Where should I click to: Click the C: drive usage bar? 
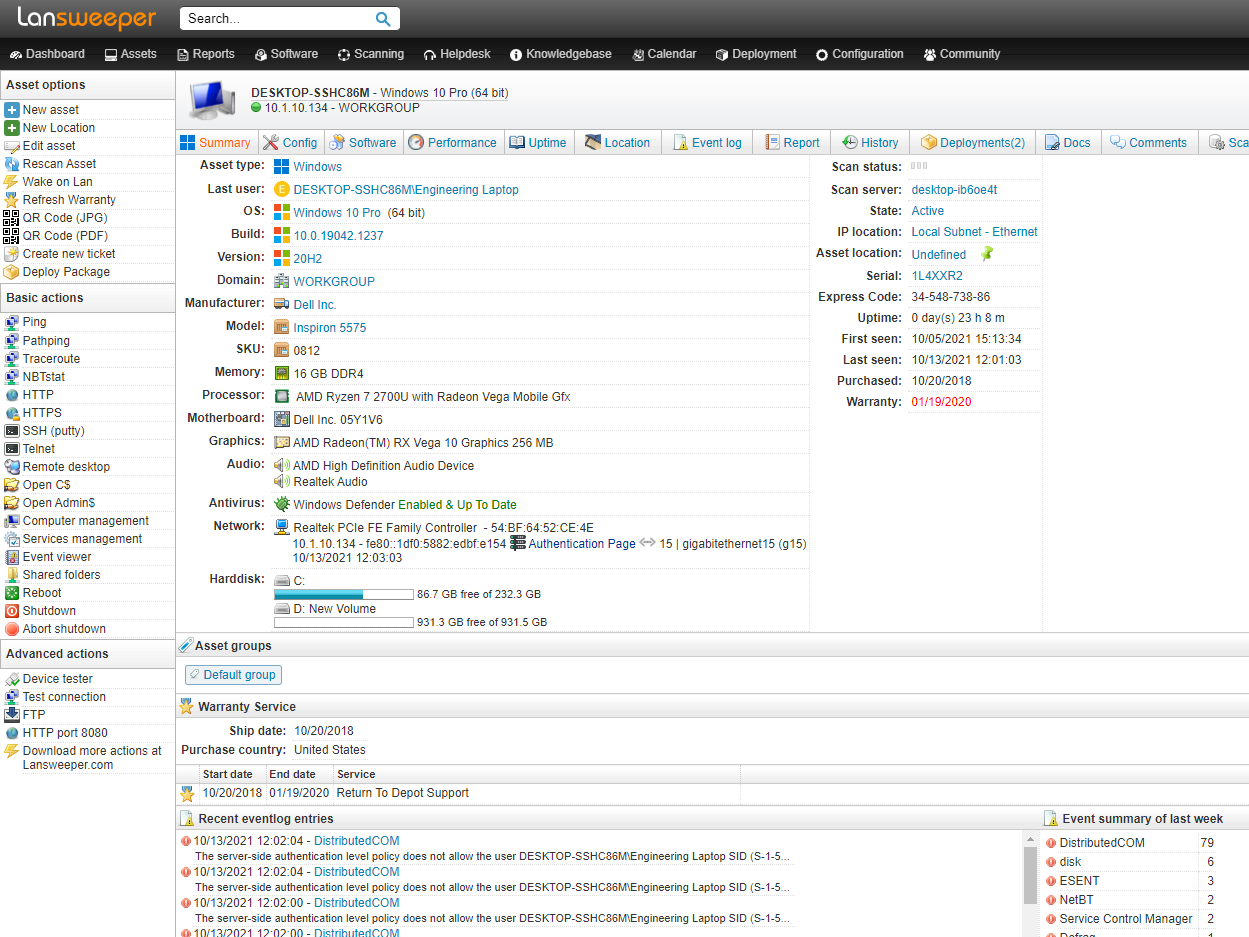[343, 594]
